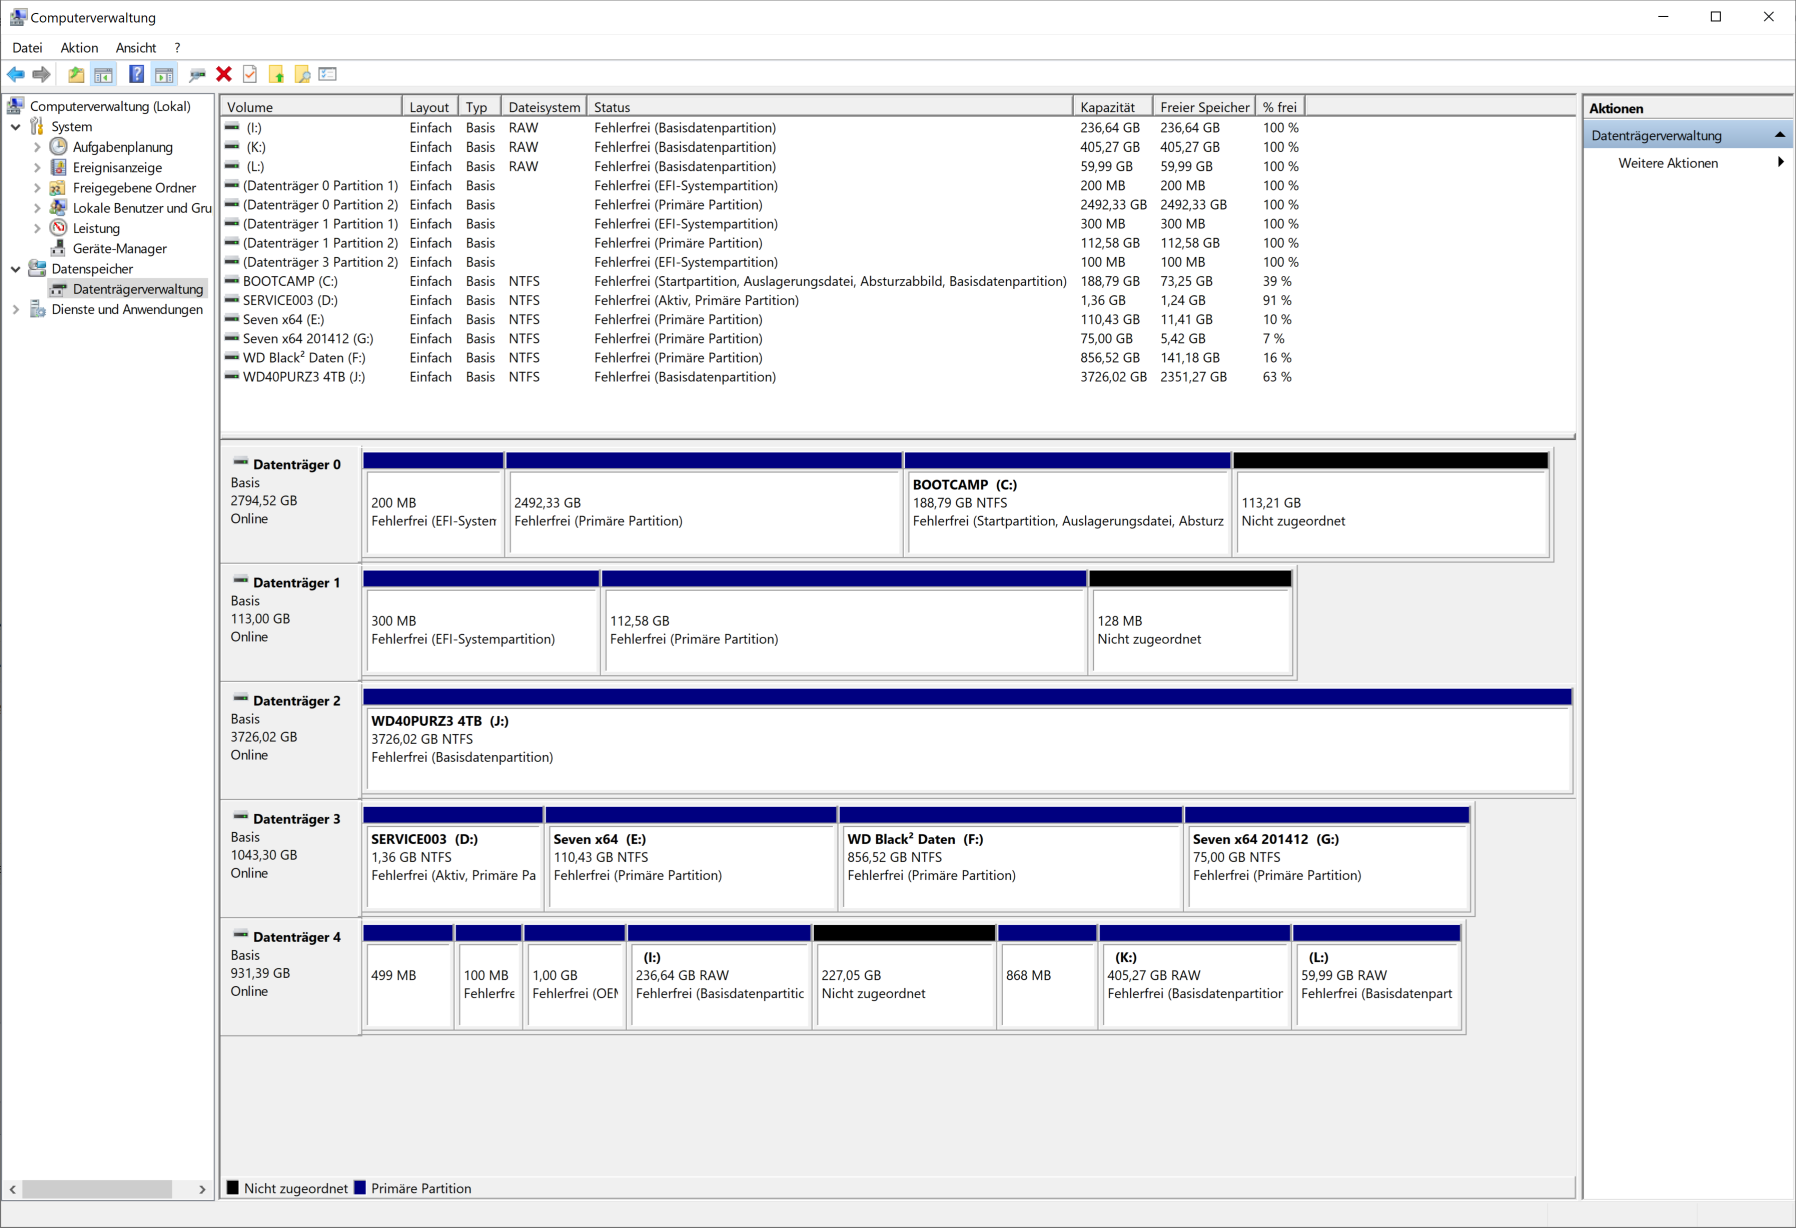Viewport: 1796px width, 1228px height.
Task: Click the drive connect toolbar icon
Action: tap(197, 74)
